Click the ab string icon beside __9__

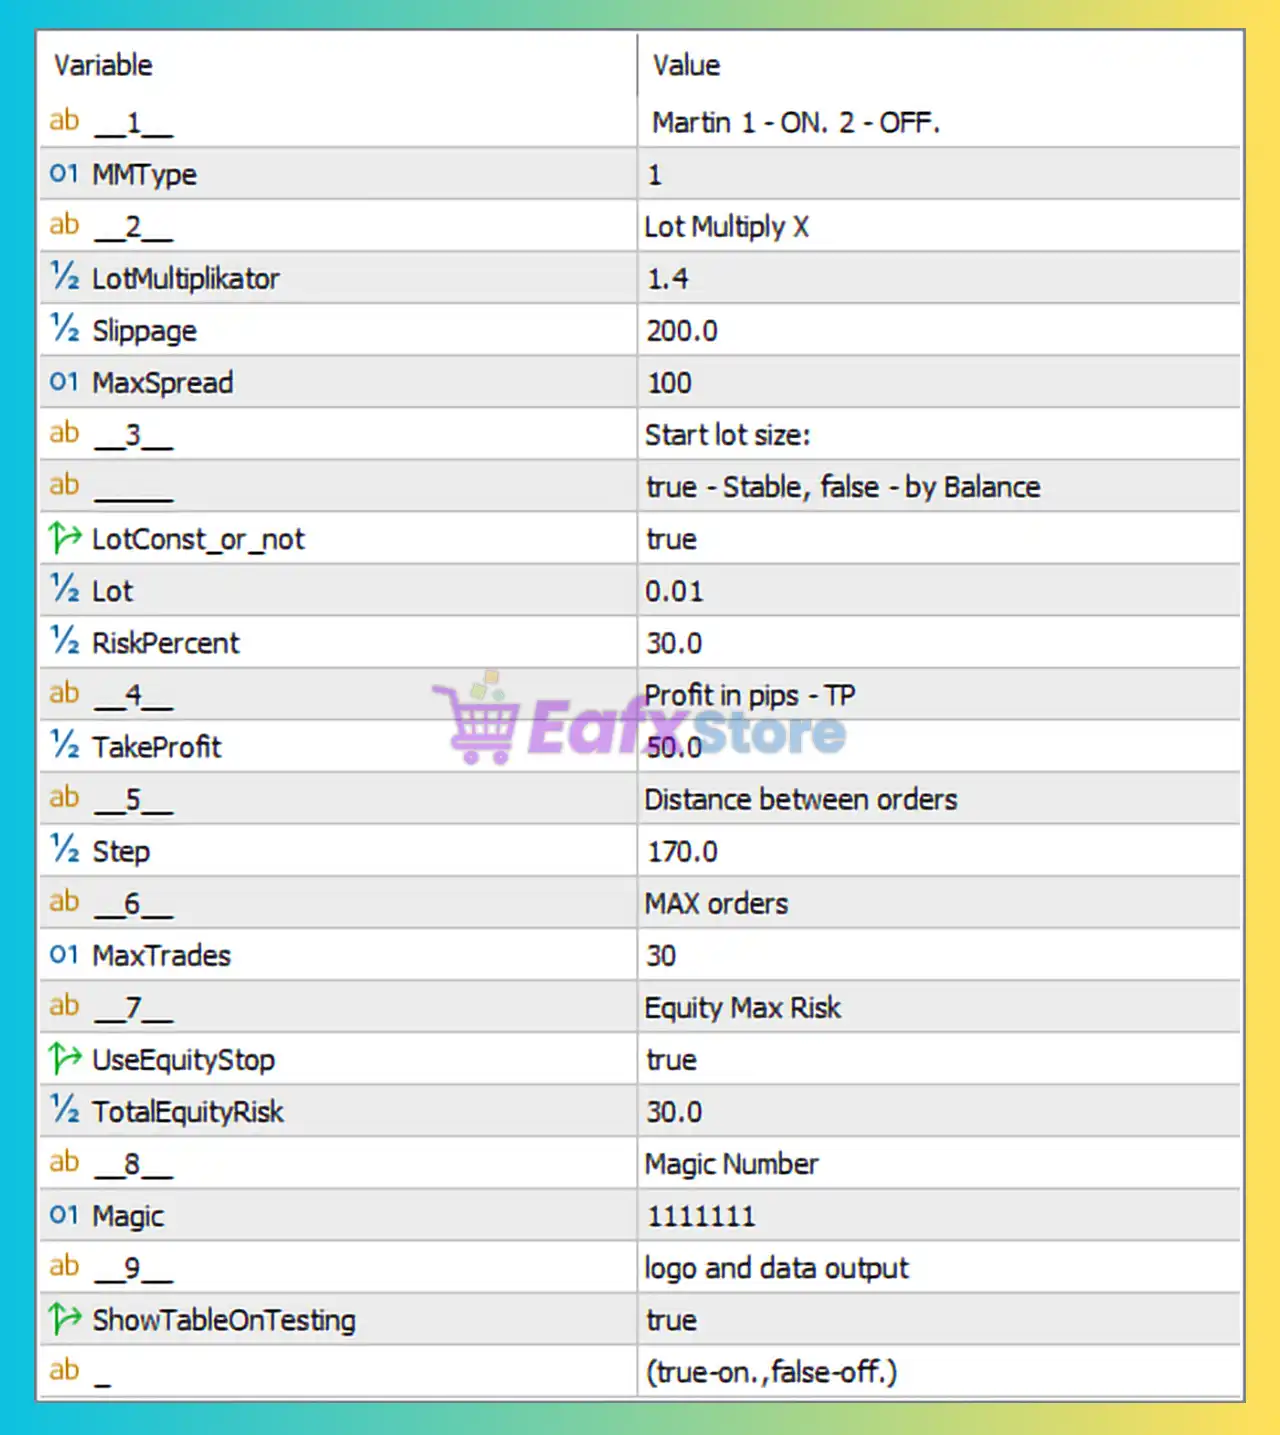(x=64, y=1266)
